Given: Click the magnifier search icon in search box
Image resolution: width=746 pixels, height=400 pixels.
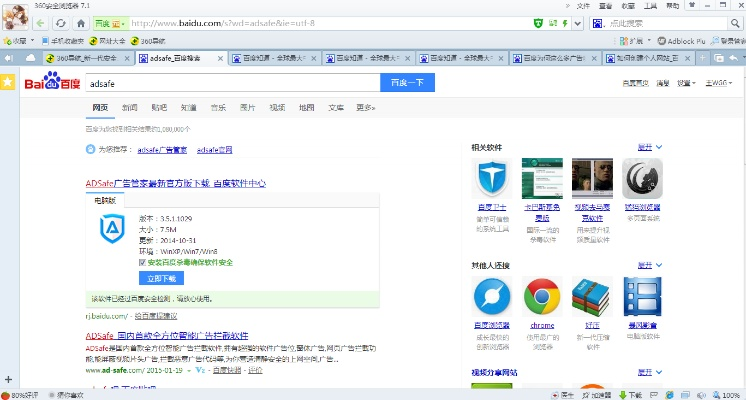Looking at the screenshot, I should click(735, 23).
